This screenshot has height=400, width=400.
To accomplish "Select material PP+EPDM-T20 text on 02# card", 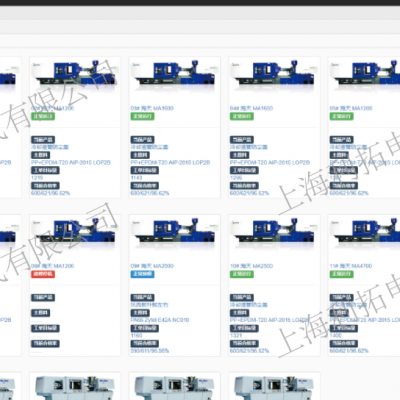I will (71, 162).
